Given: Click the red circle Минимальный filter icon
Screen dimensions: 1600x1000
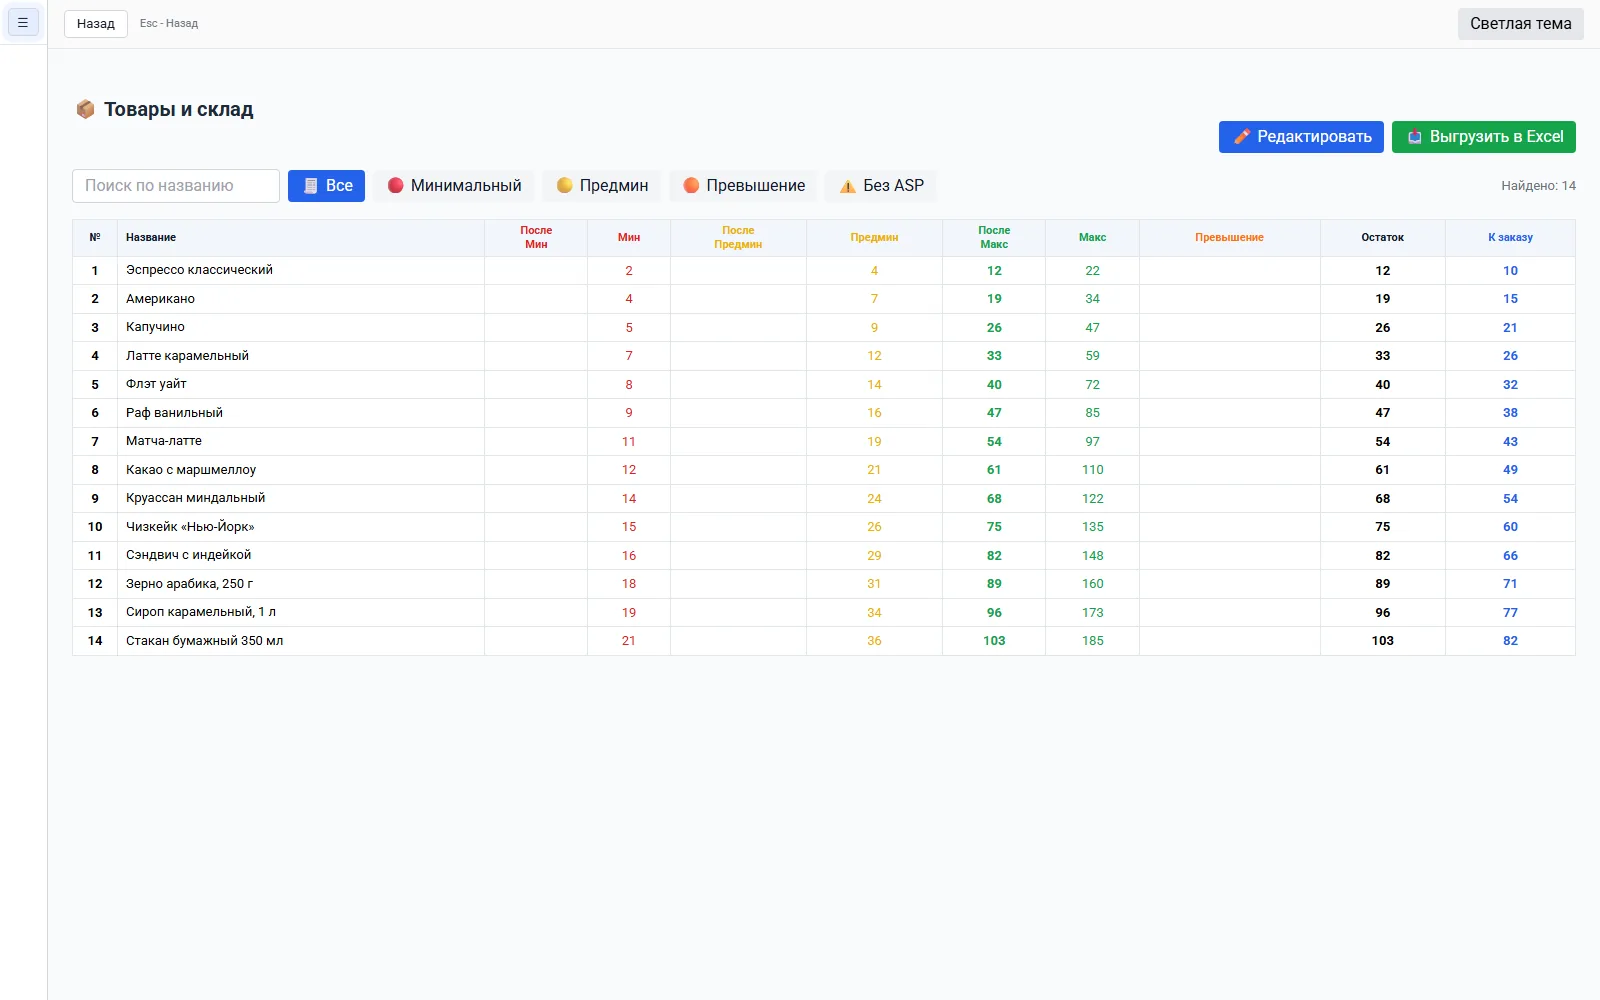Looking at the screenshot, I should 395,185.
